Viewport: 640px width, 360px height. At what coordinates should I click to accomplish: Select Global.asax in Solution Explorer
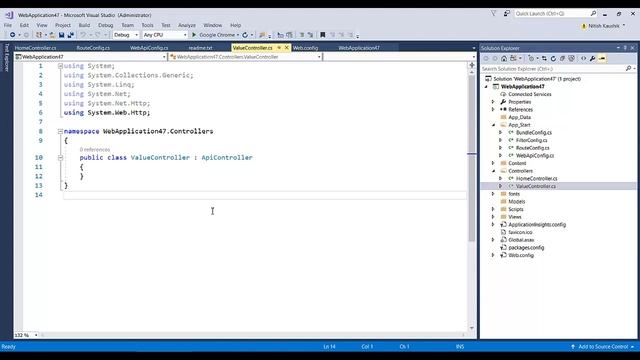tap(521, 240)
